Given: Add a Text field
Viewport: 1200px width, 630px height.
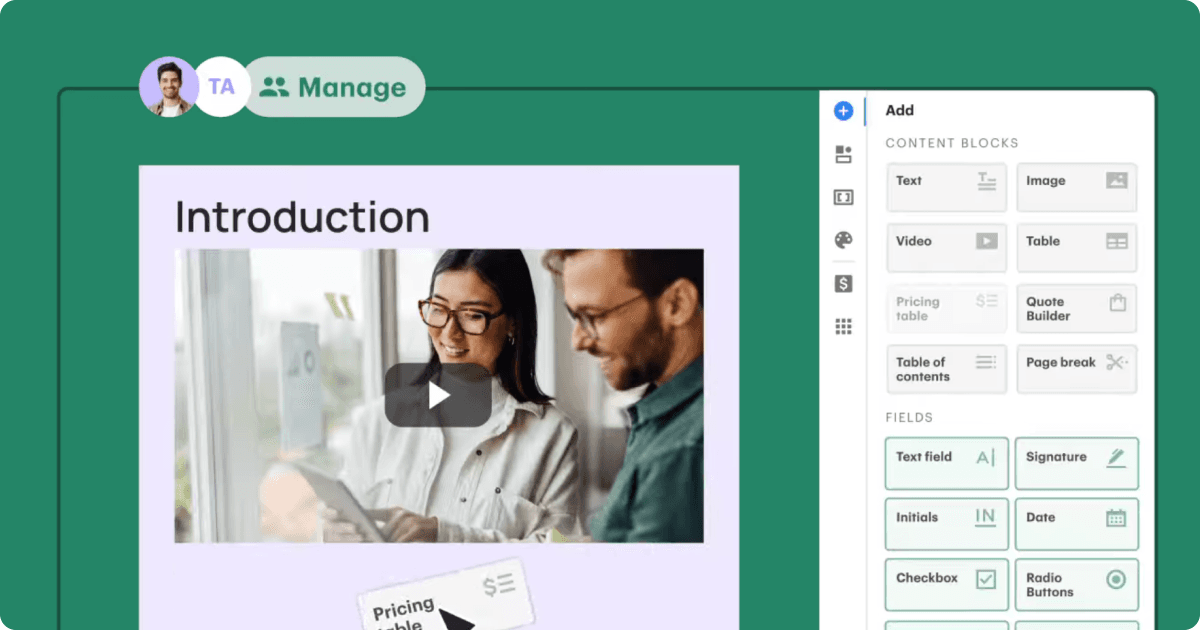Looking at the screenshot, I should click(946, 463).
